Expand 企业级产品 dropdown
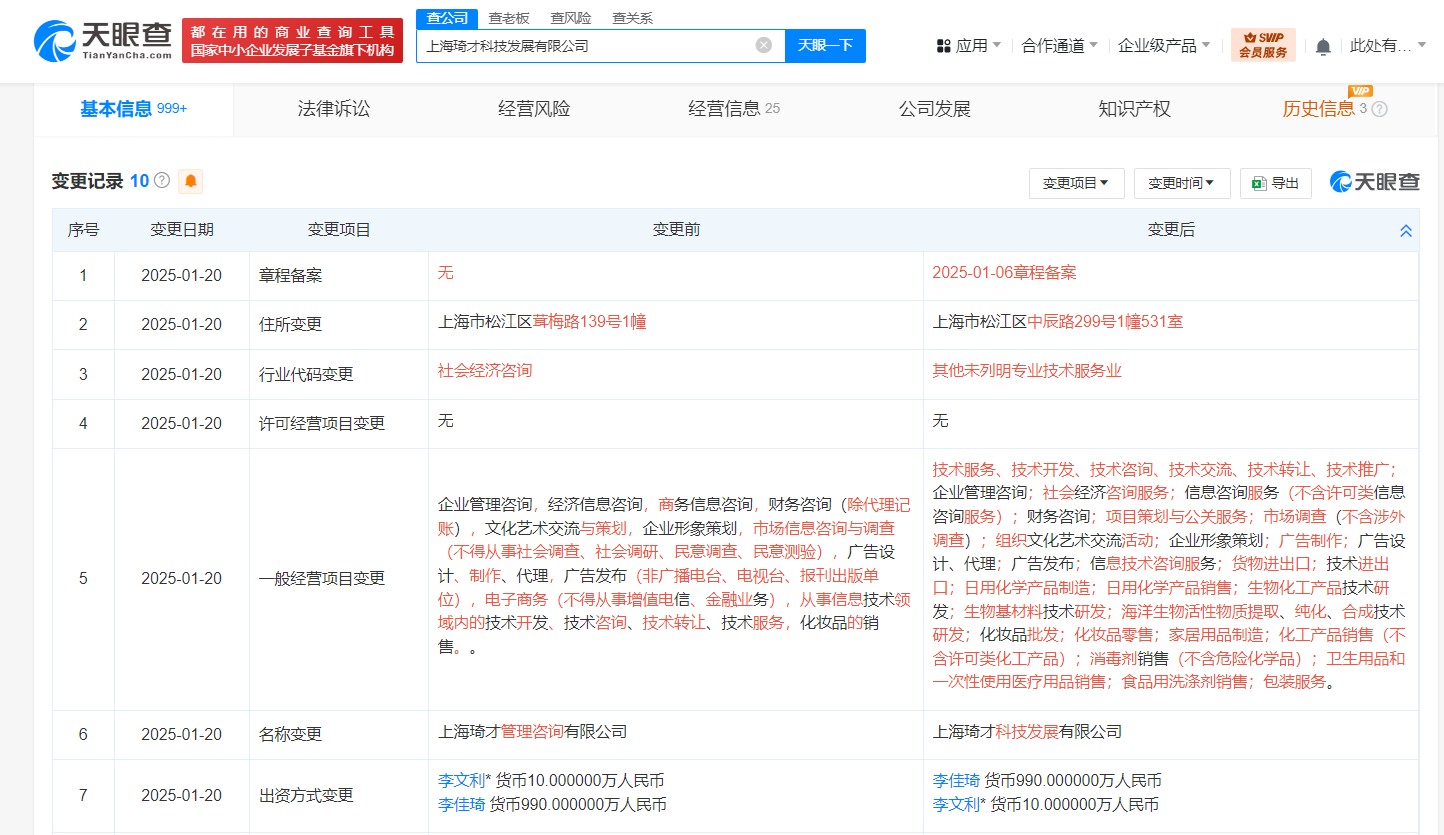The width and height of the screenshot is (1444, 835). pyautogui.click(x=1163, y=45)
